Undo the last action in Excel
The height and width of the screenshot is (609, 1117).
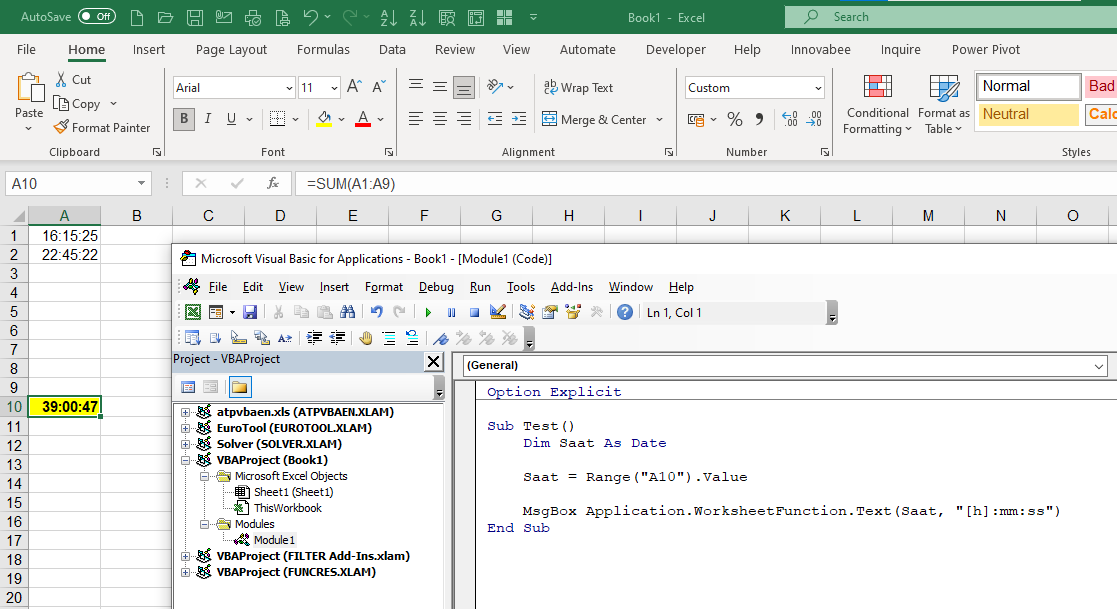[x=311, y=17]
